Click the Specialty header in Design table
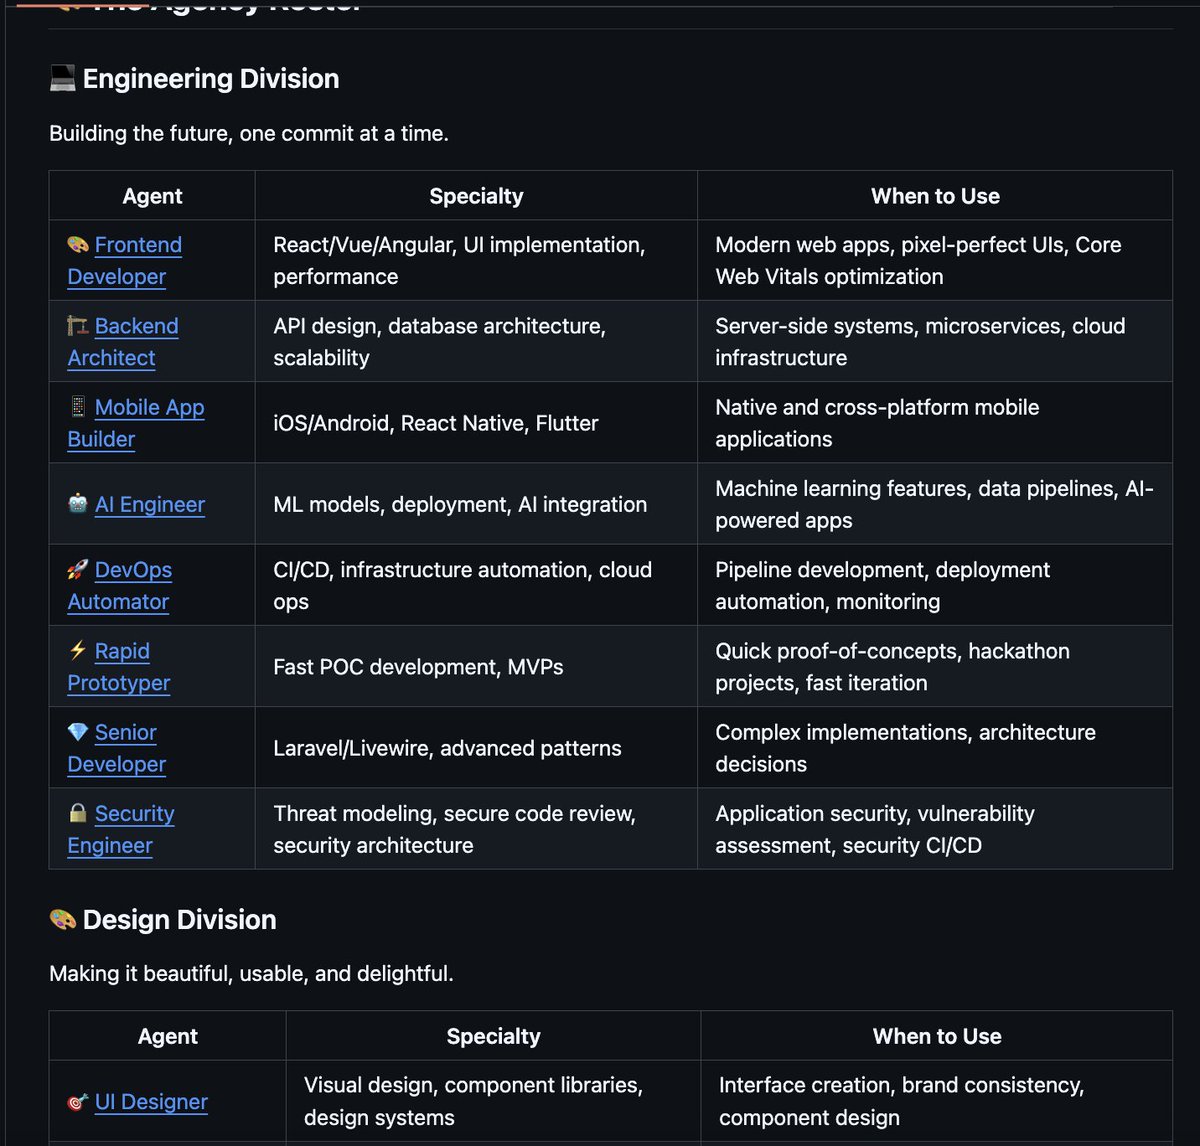The image size is (1200, 1146). [493, 1036]
